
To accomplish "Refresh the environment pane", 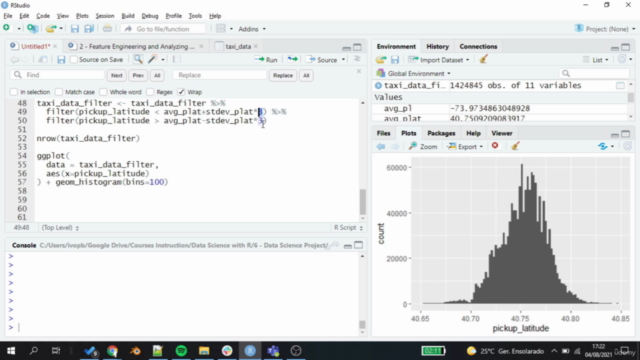I will click(x=622, y=60).
